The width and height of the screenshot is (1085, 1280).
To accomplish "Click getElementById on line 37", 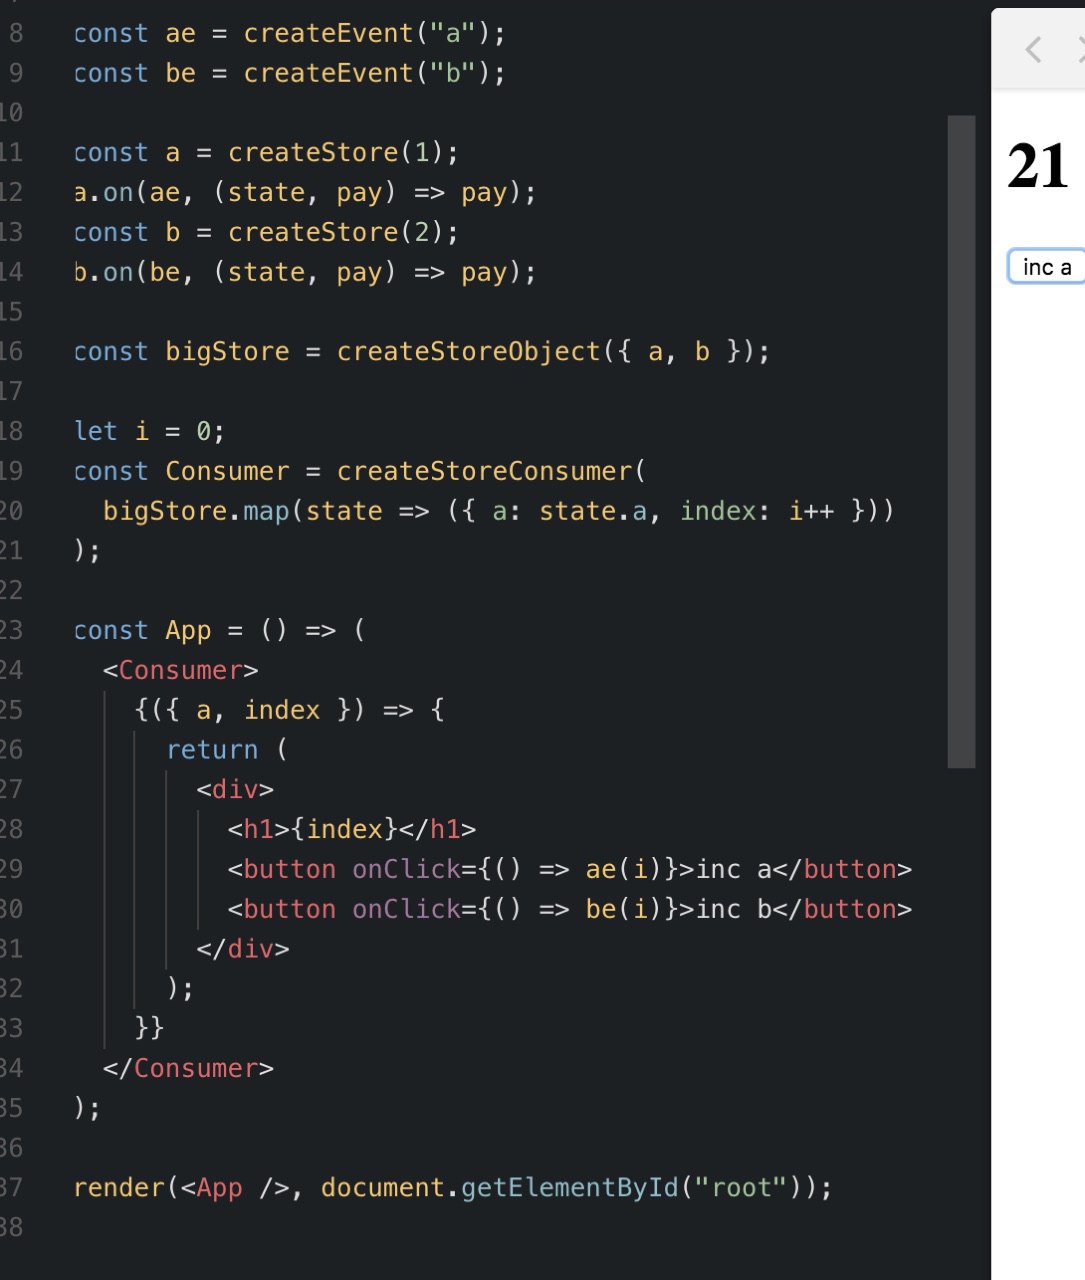I will click(568, 1188).
